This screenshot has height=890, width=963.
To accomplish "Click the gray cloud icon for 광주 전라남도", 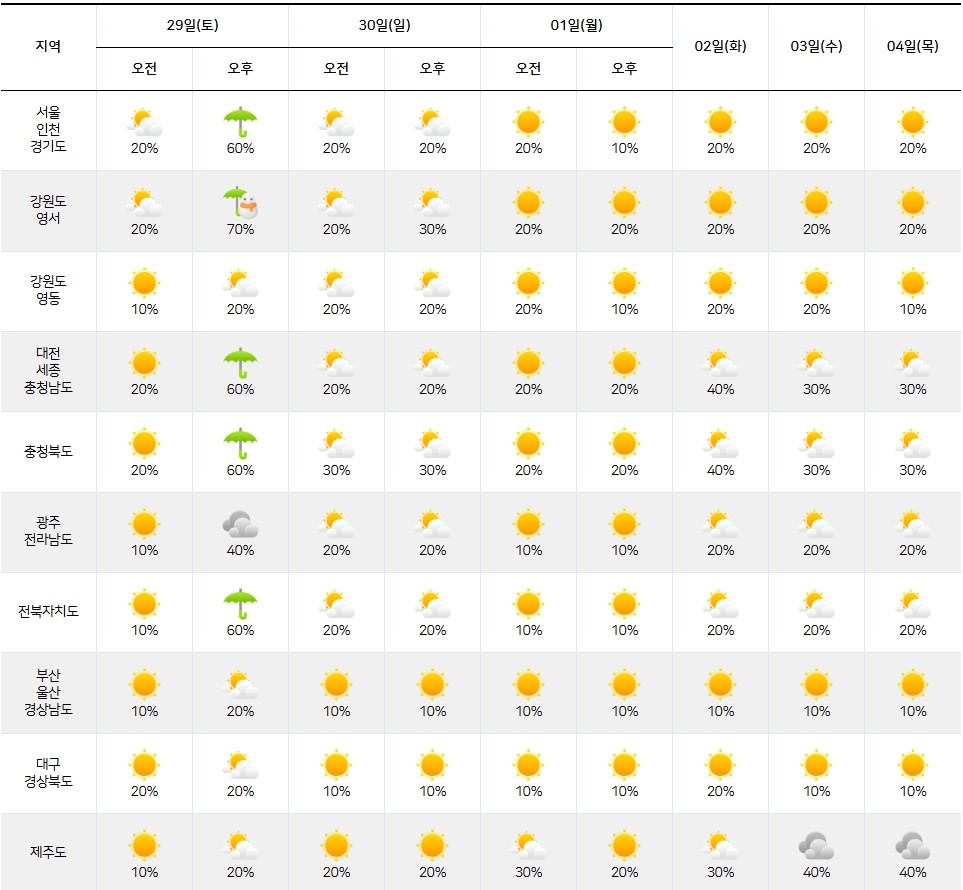I will (x=240, y=524).
